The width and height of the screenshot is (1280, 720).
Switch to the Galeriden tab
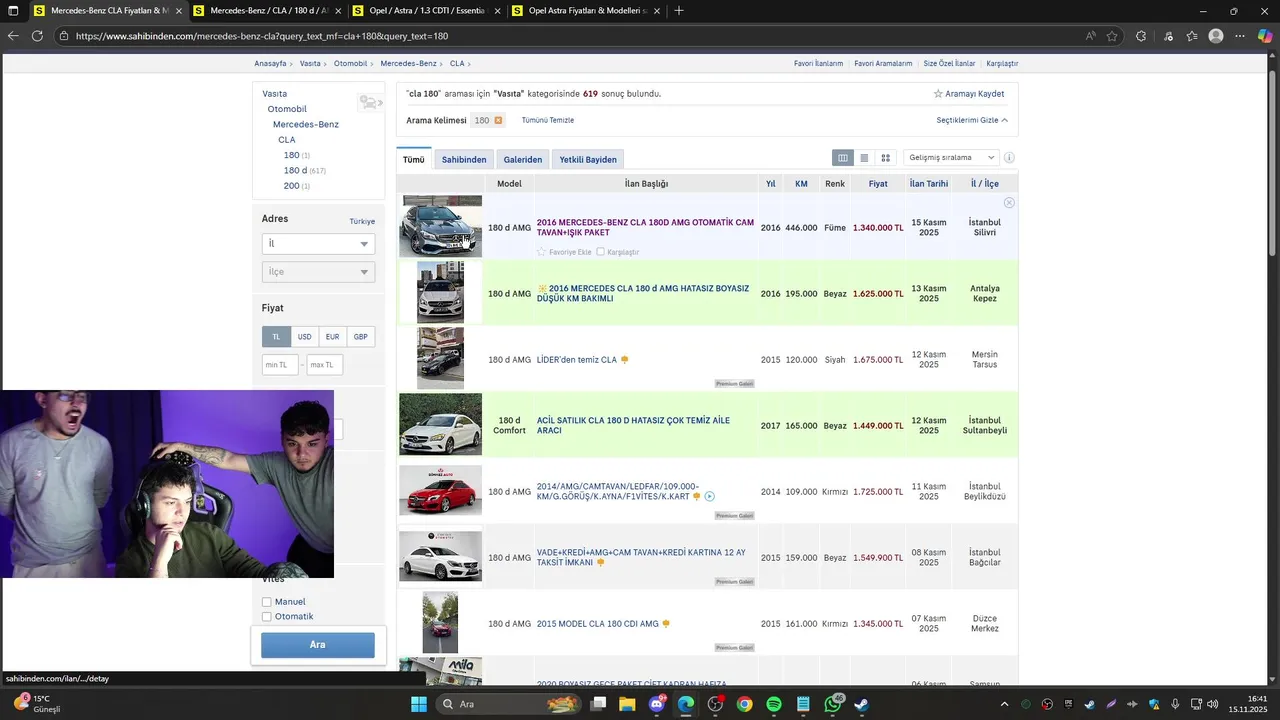coord(523,160)
